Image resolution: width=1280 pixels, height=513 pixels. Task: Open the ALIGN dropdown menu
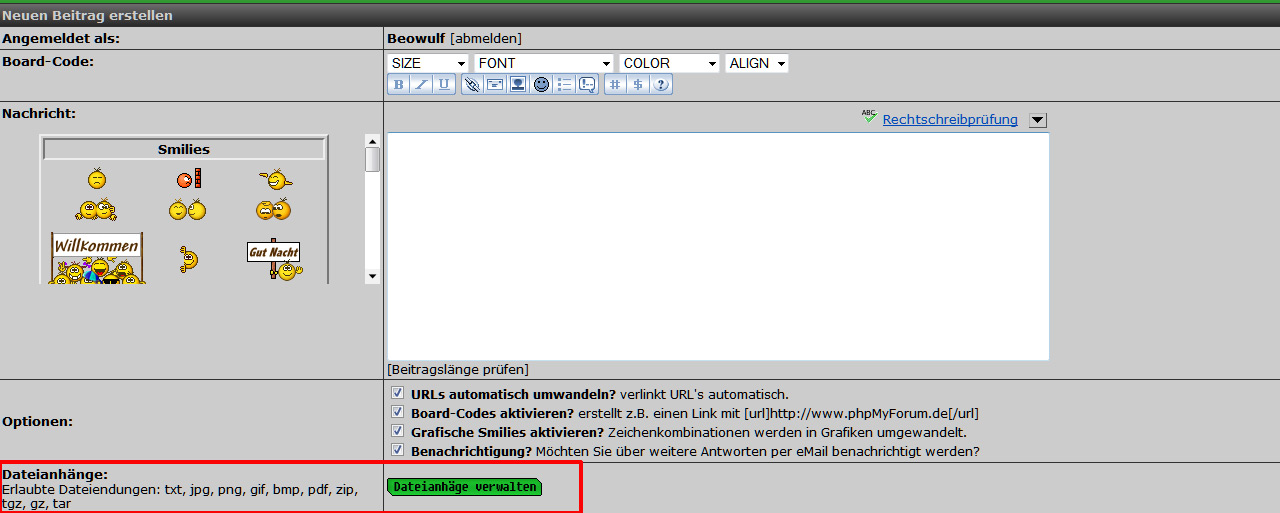point(757,63)
